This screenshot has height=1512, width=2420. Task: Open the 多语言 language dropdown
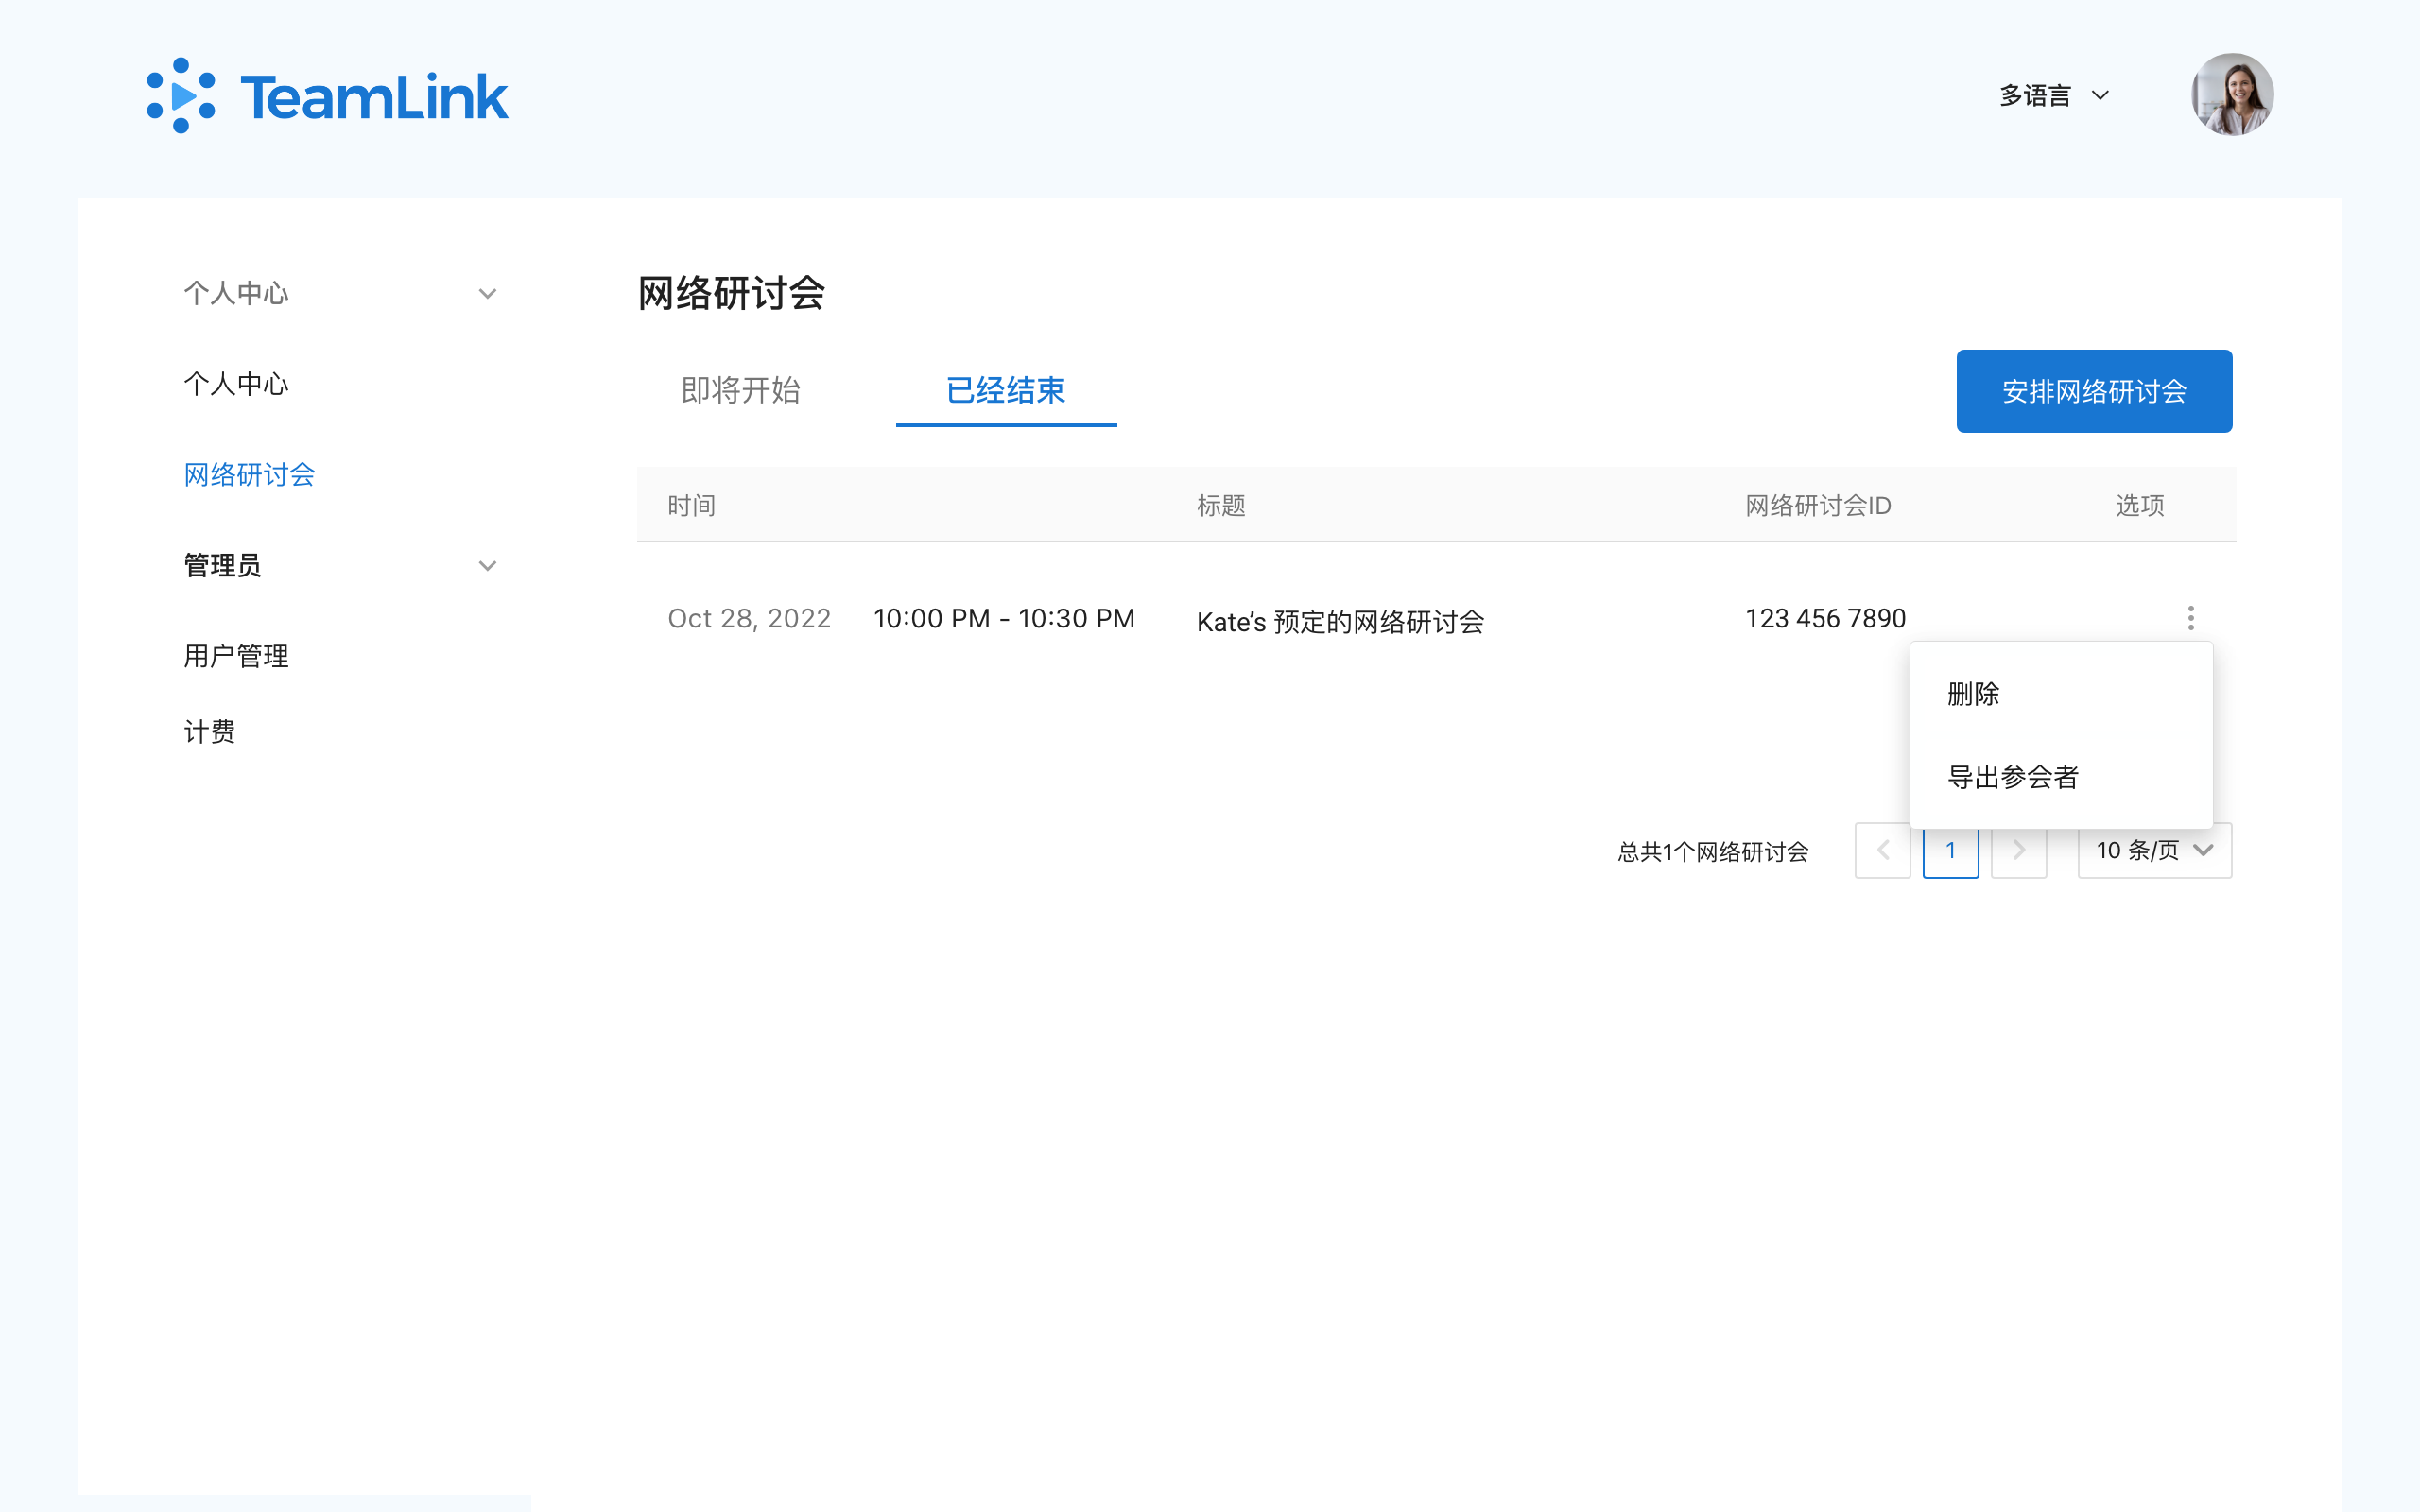coord(2053,96)
